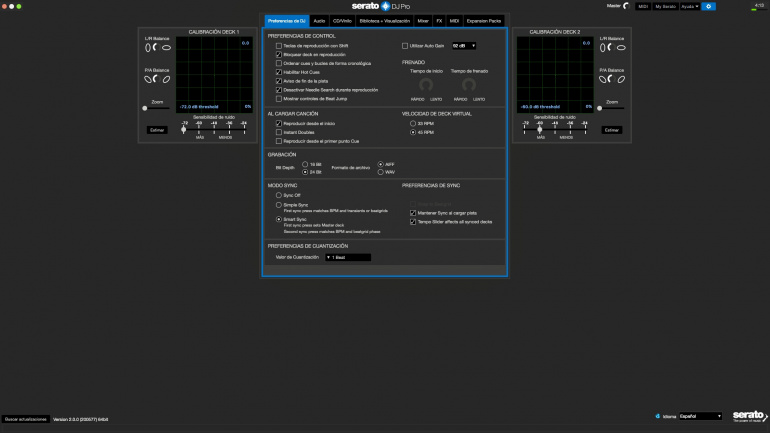Uncheck Mantener Sync al cargar pista
Screen dimensions: 770x433
[412, 213]
